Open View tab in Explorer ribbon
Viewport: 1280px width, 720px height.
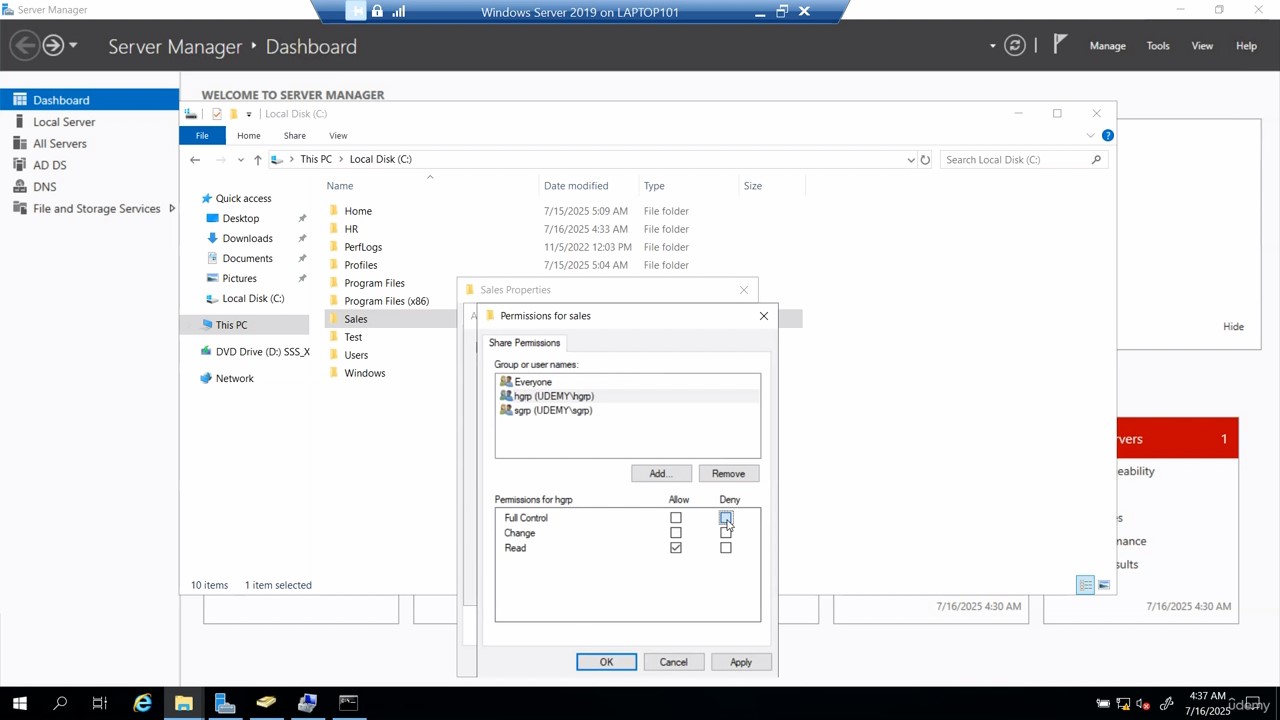tap(338, 136)
